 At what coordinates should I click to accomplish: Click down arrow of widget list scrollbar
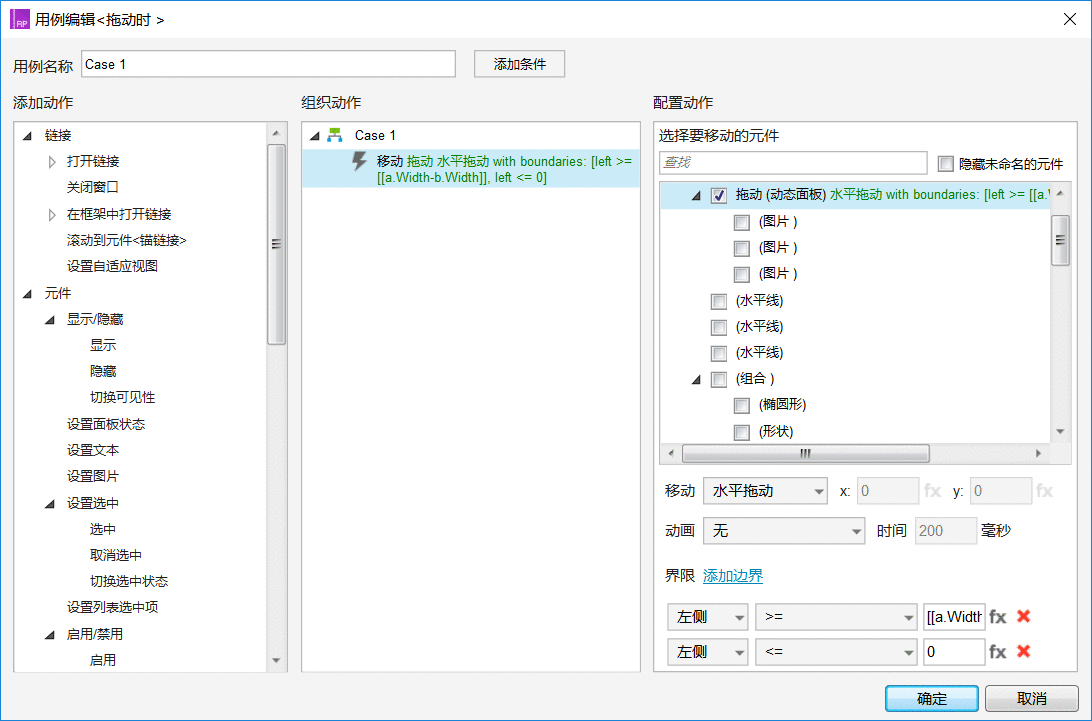pyautogui.click(x=1060, y=432)
